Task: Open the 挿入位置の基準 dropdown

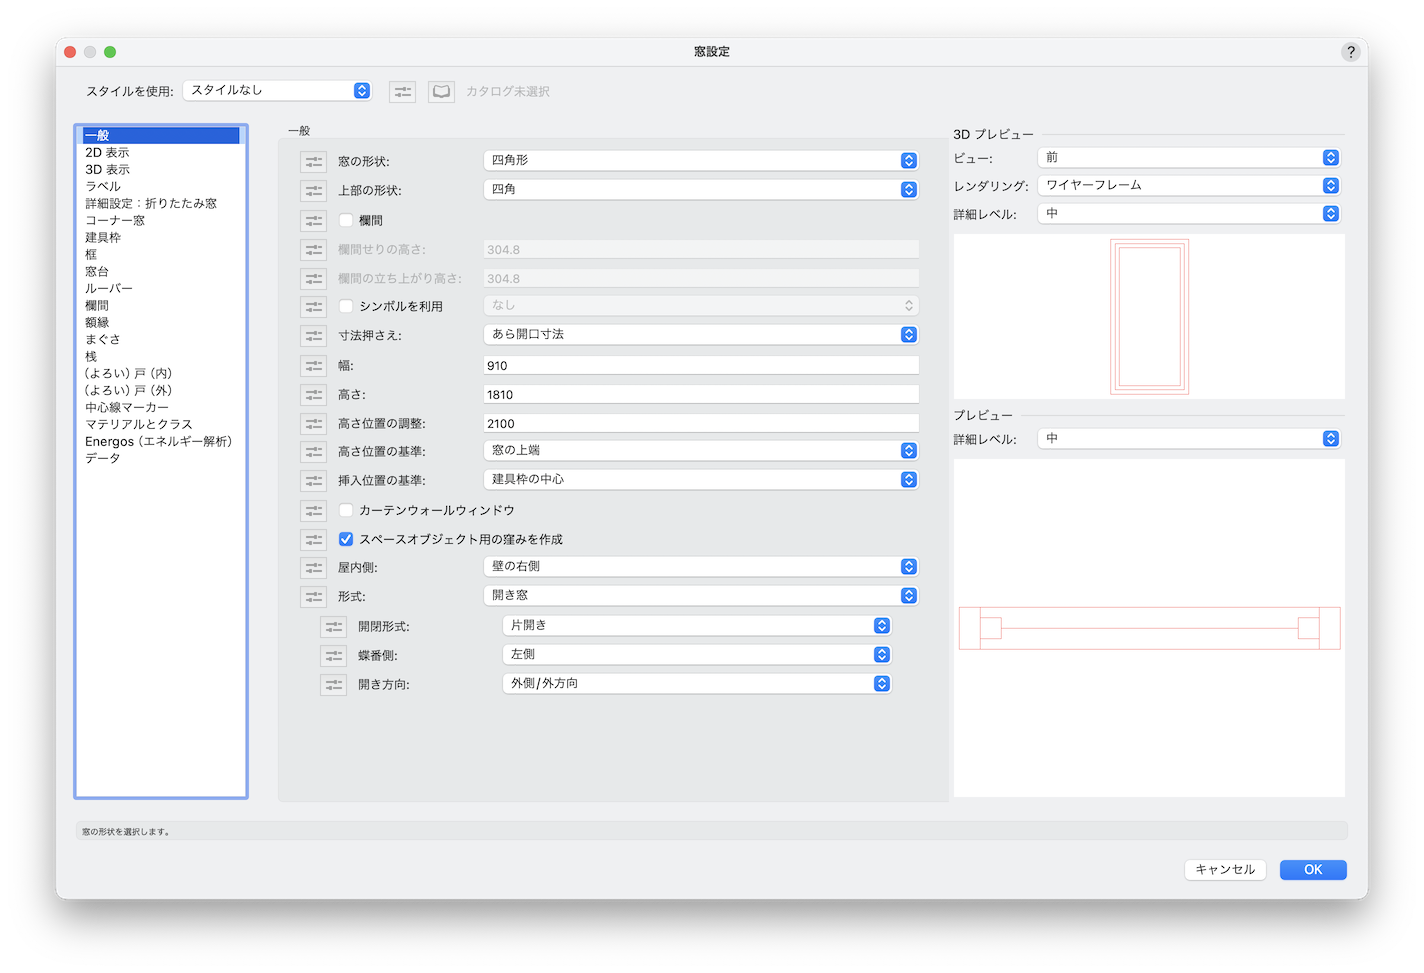Action: [701, 479]
